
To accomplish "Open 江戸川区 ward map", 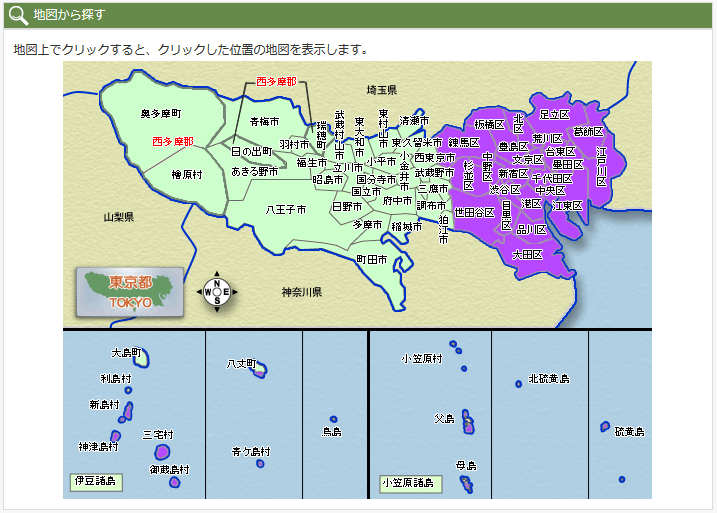I will [601, 166].
